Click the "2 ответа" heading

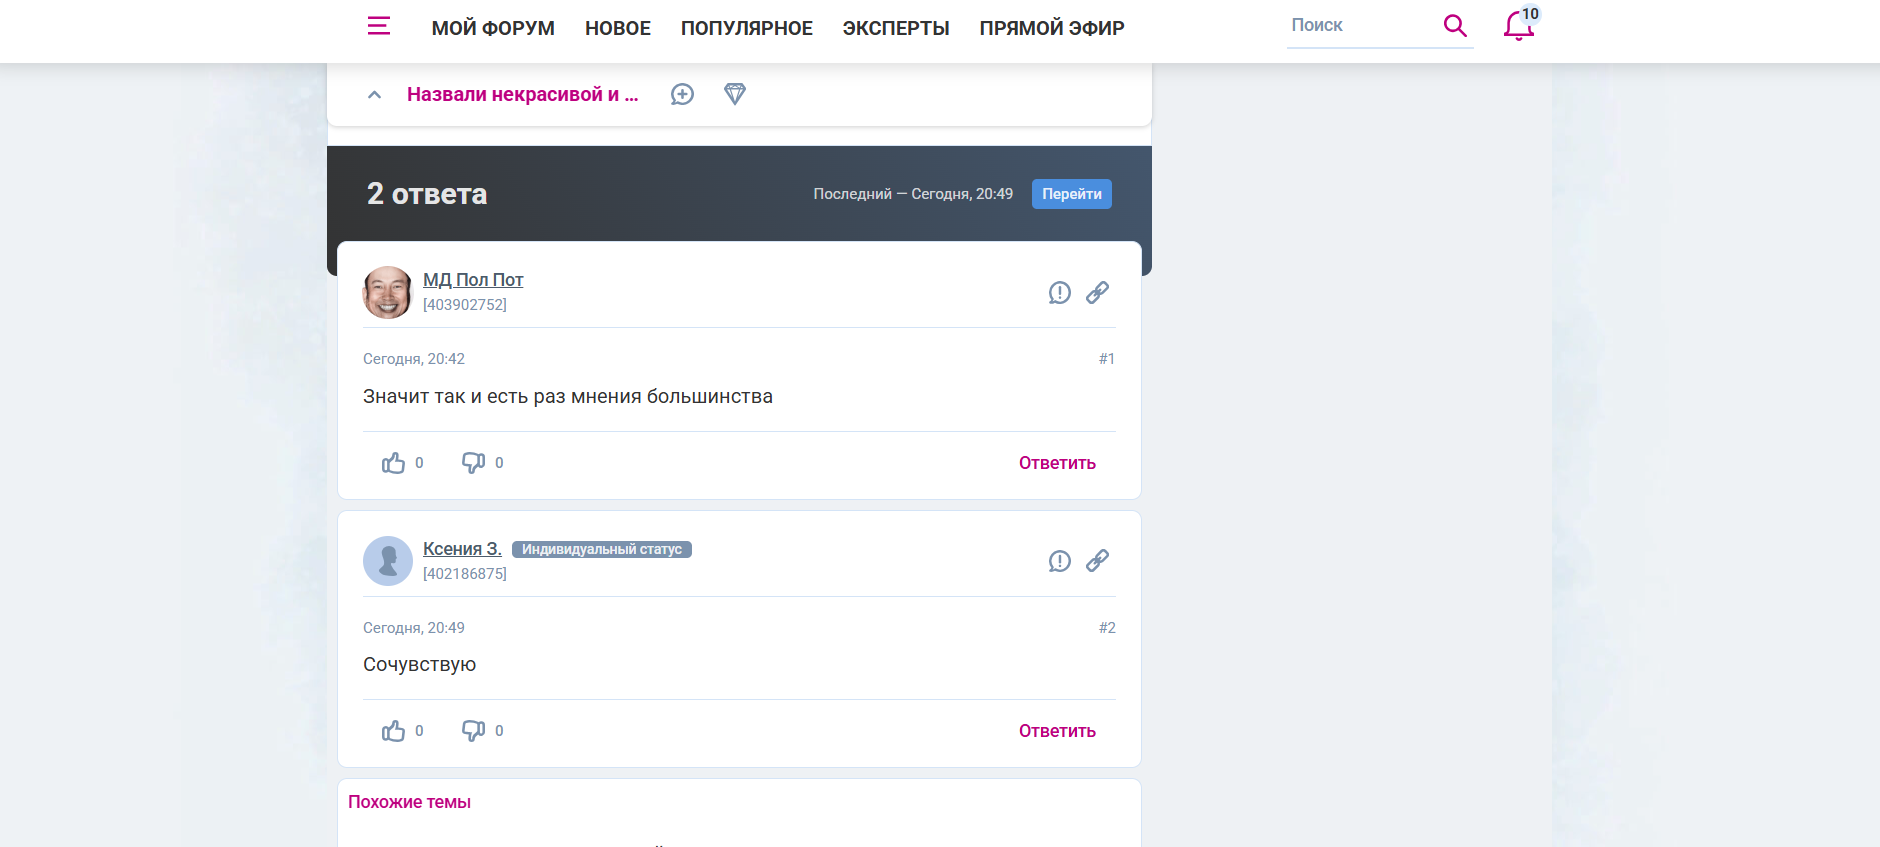click(x=427, y=194)
